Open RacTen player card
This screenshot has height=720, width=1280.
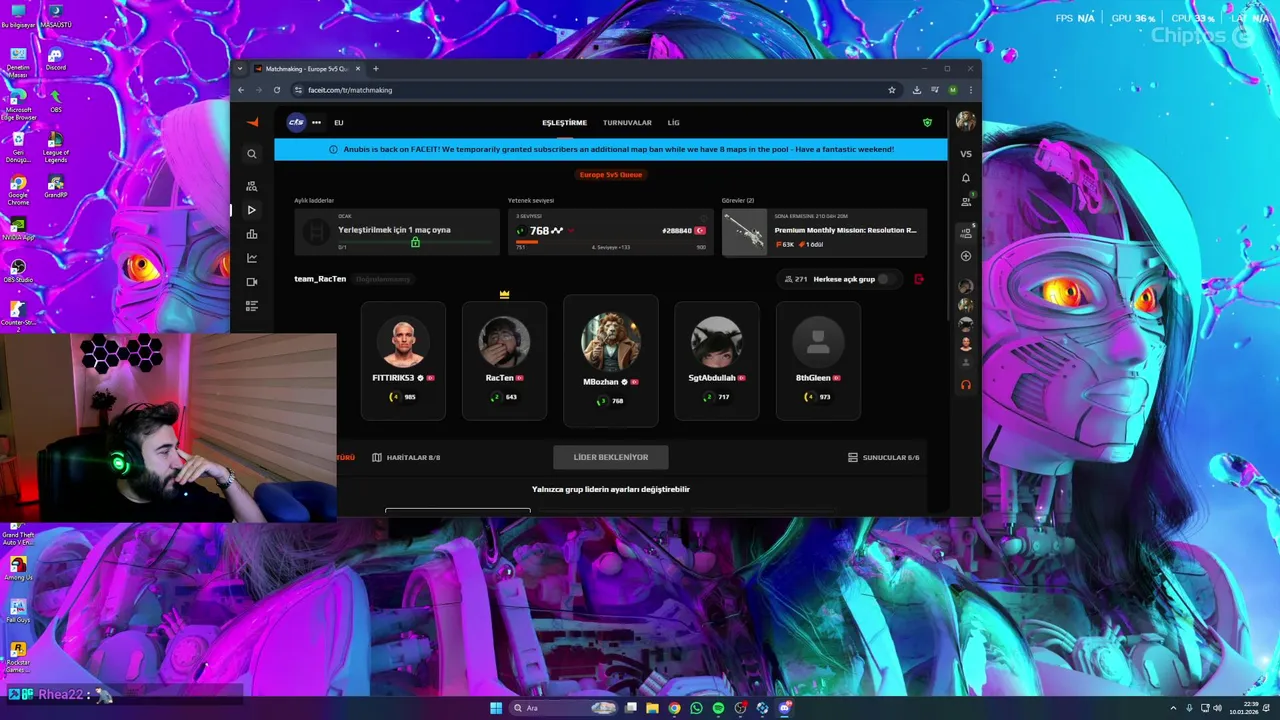point(504,360)
